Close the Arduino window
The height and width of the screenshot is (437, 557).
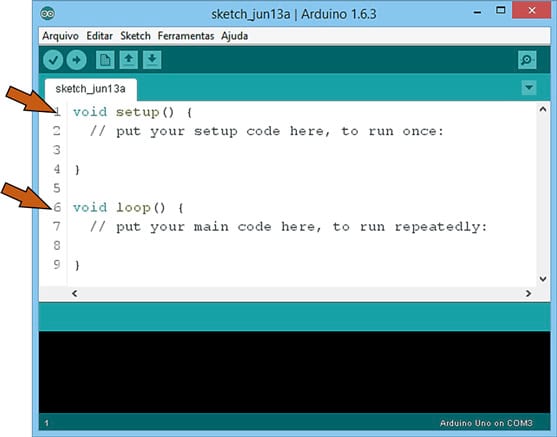coord(531,10)
